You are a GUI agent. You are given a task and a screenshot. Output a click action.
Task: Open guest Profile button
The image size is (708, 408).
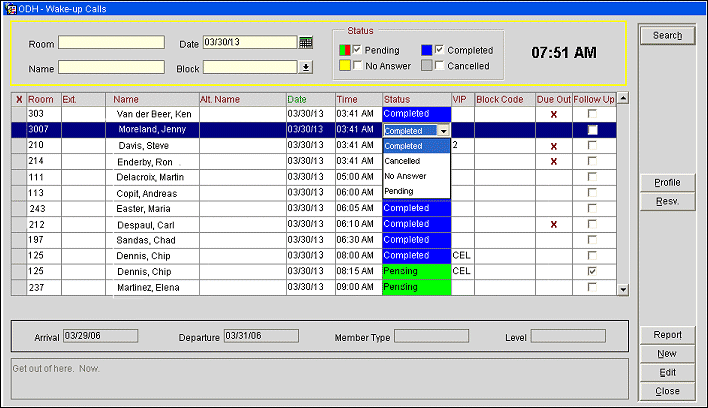666,183
